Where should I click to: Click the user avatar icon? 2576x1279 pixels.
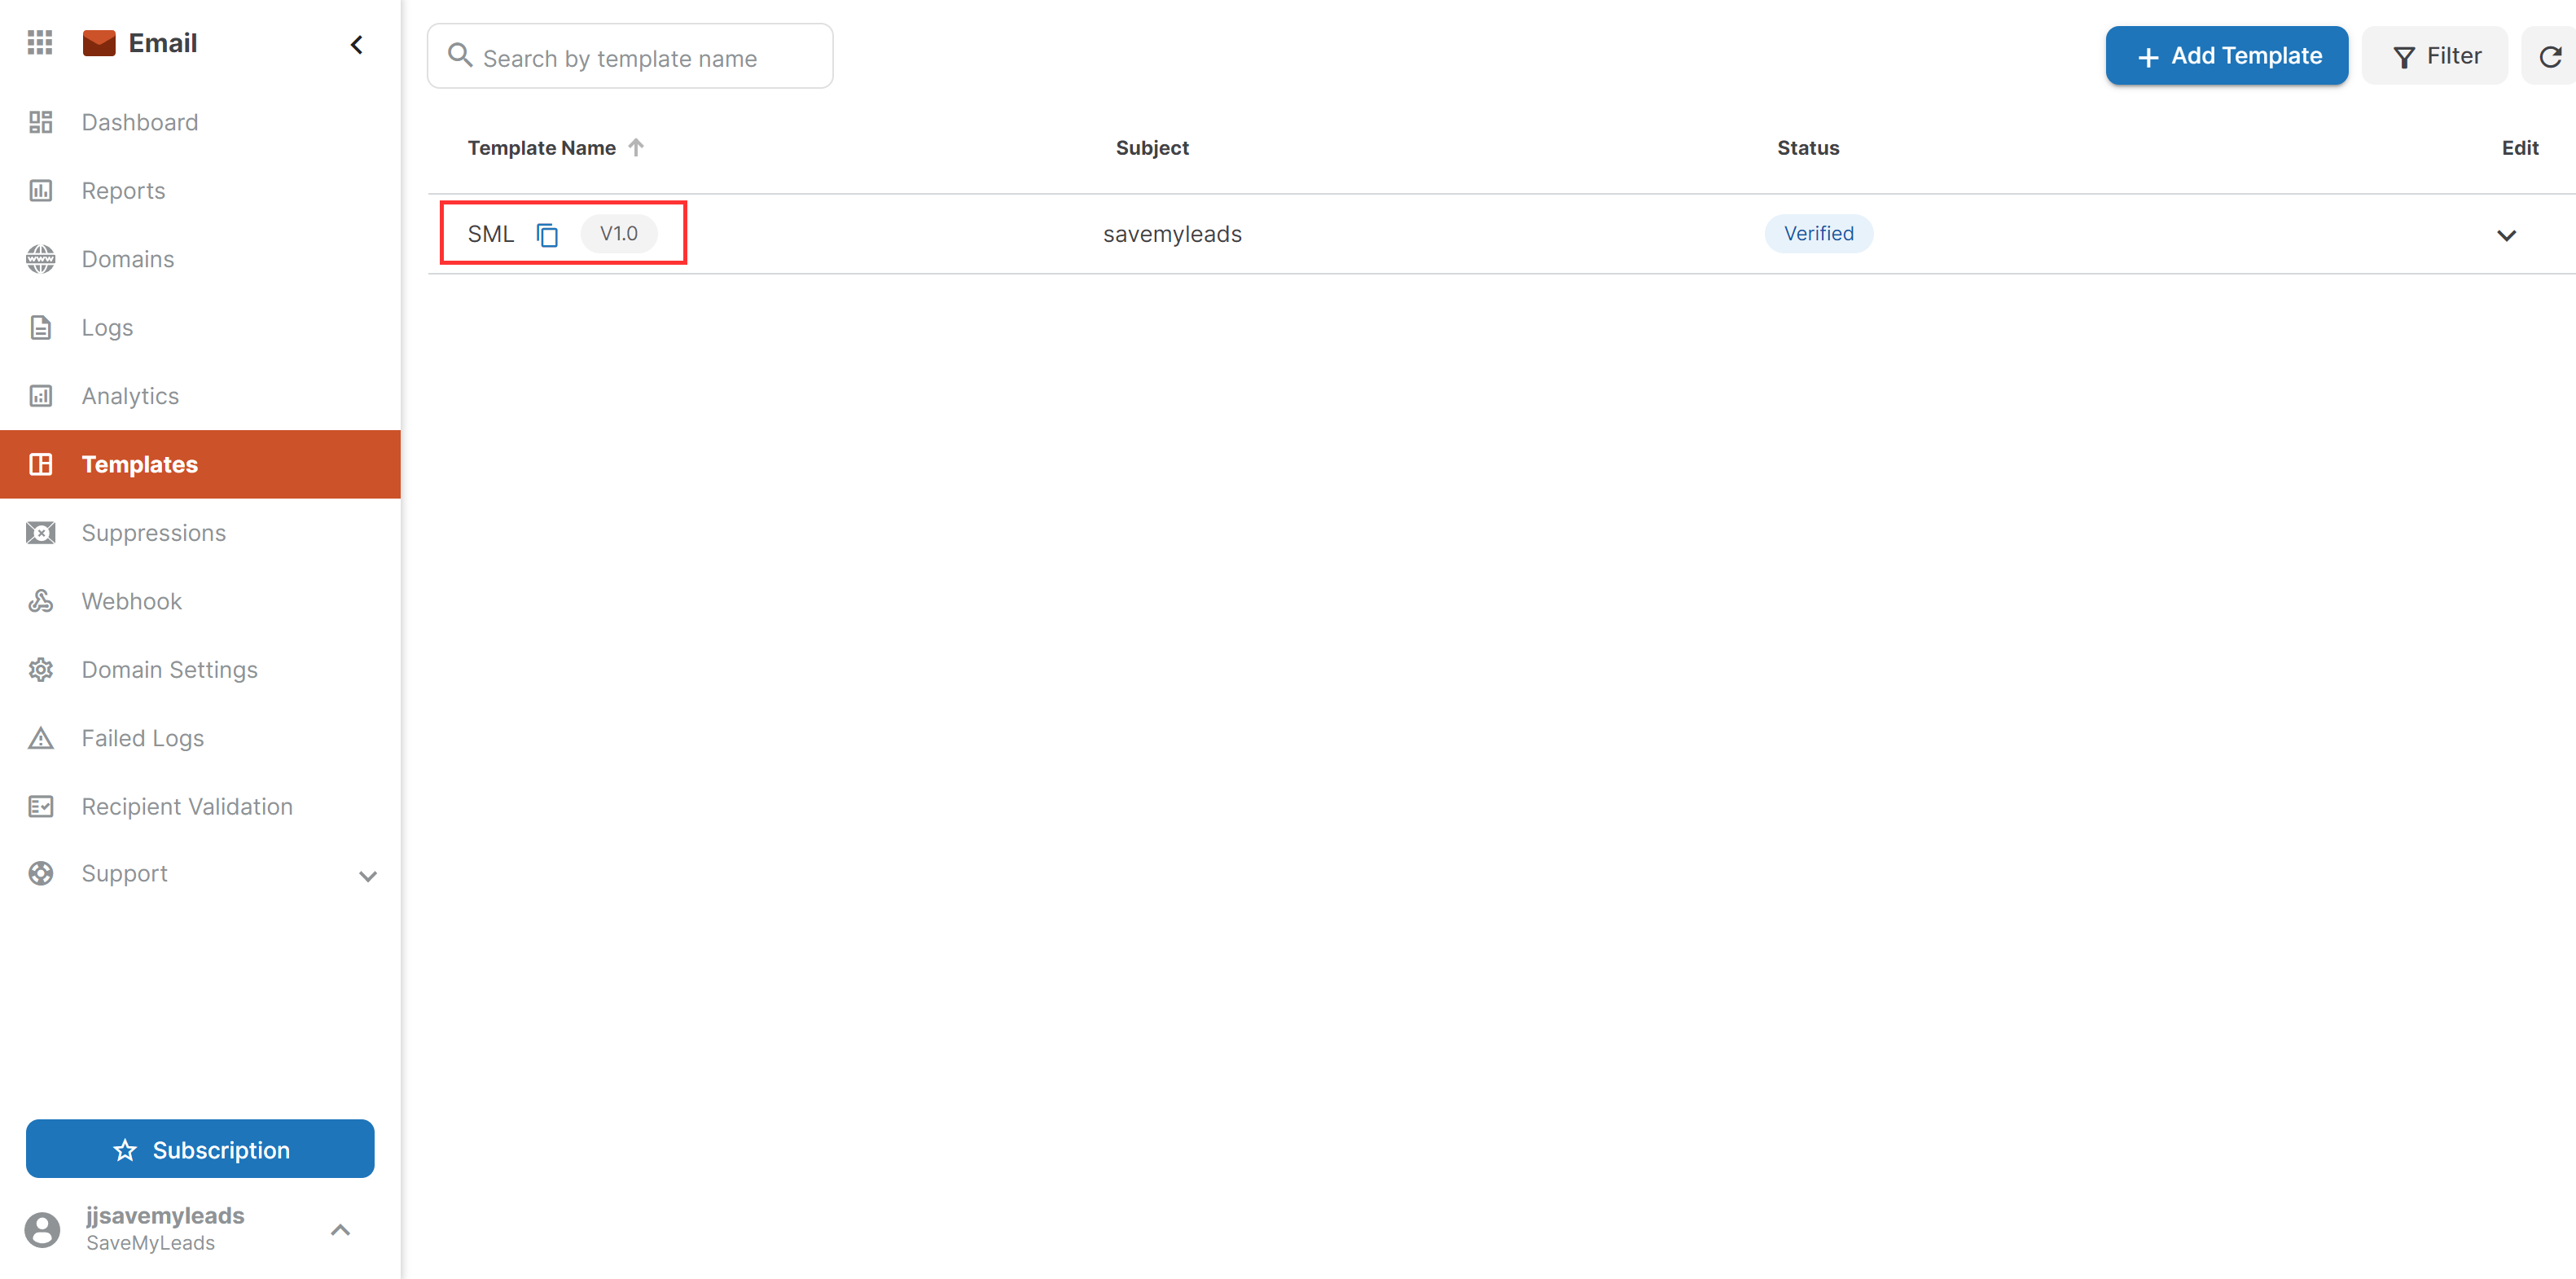pos(42,1230)
